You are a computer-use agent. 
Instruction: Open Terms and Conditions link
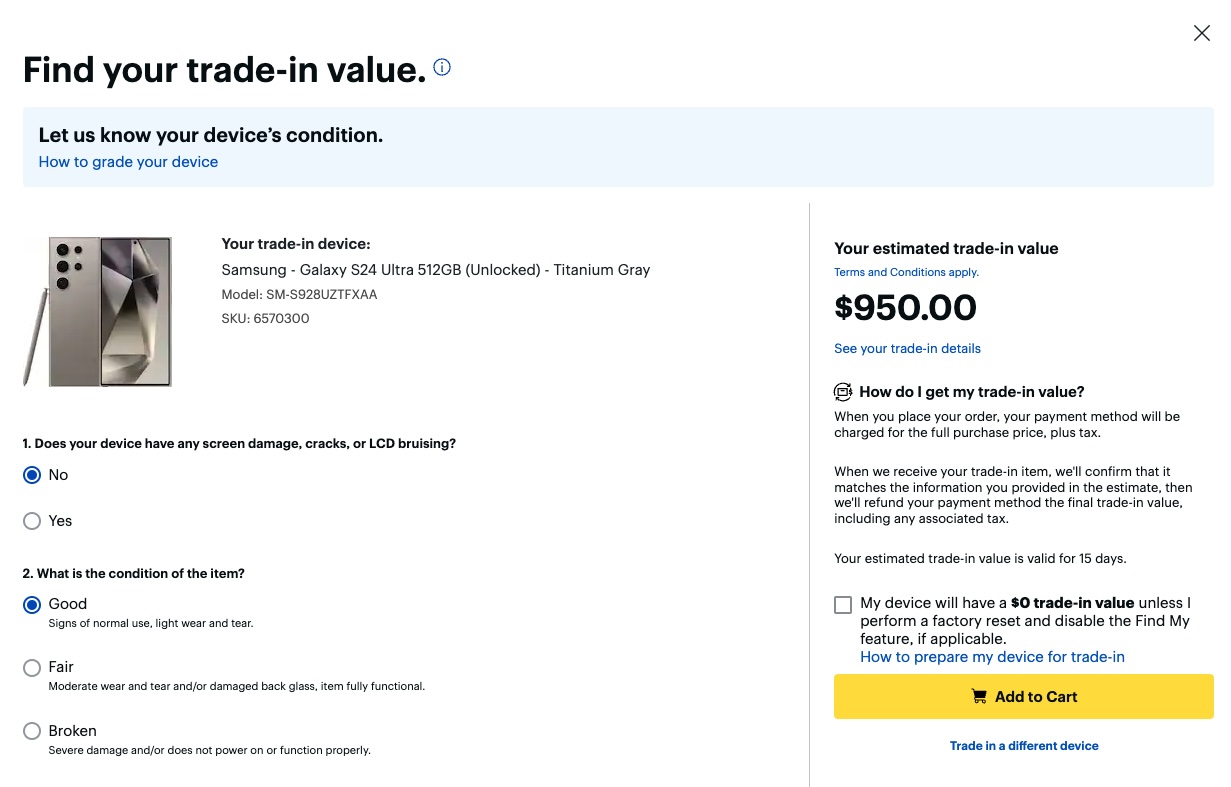pyautogui.click(x=906, y=272)
